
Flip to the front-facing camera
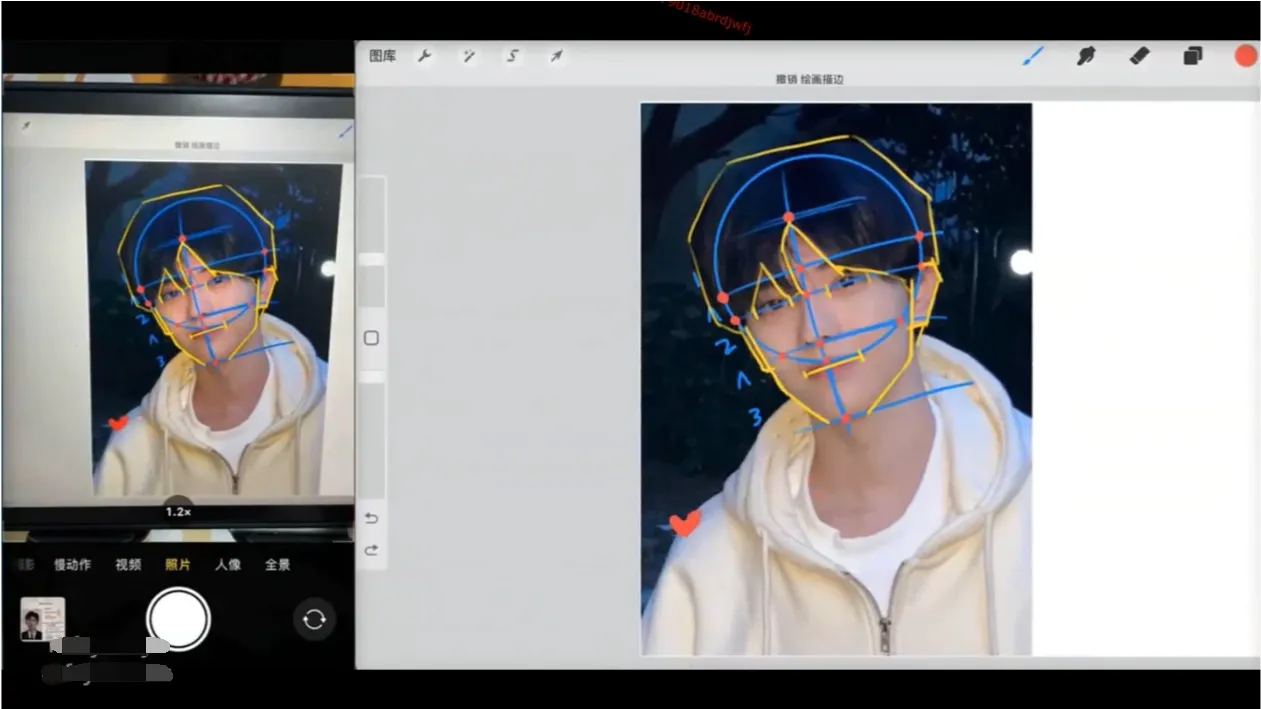(x=315, y=620)
